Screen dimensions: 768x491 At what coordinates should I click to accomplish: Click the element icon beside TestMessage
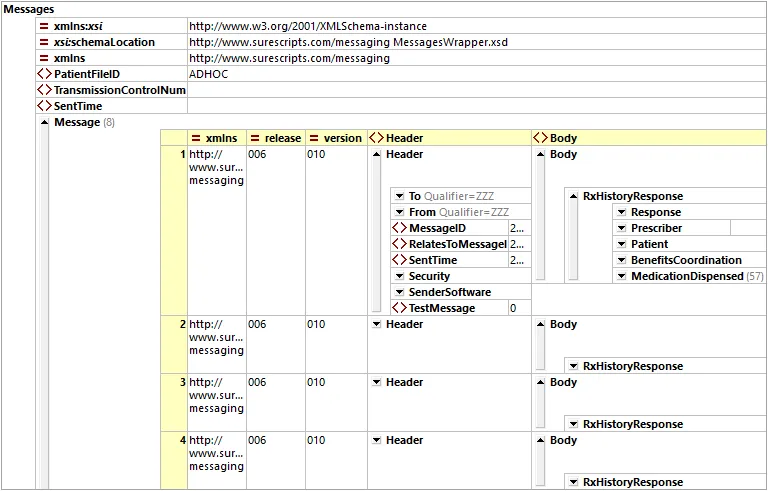coord(399,308)
